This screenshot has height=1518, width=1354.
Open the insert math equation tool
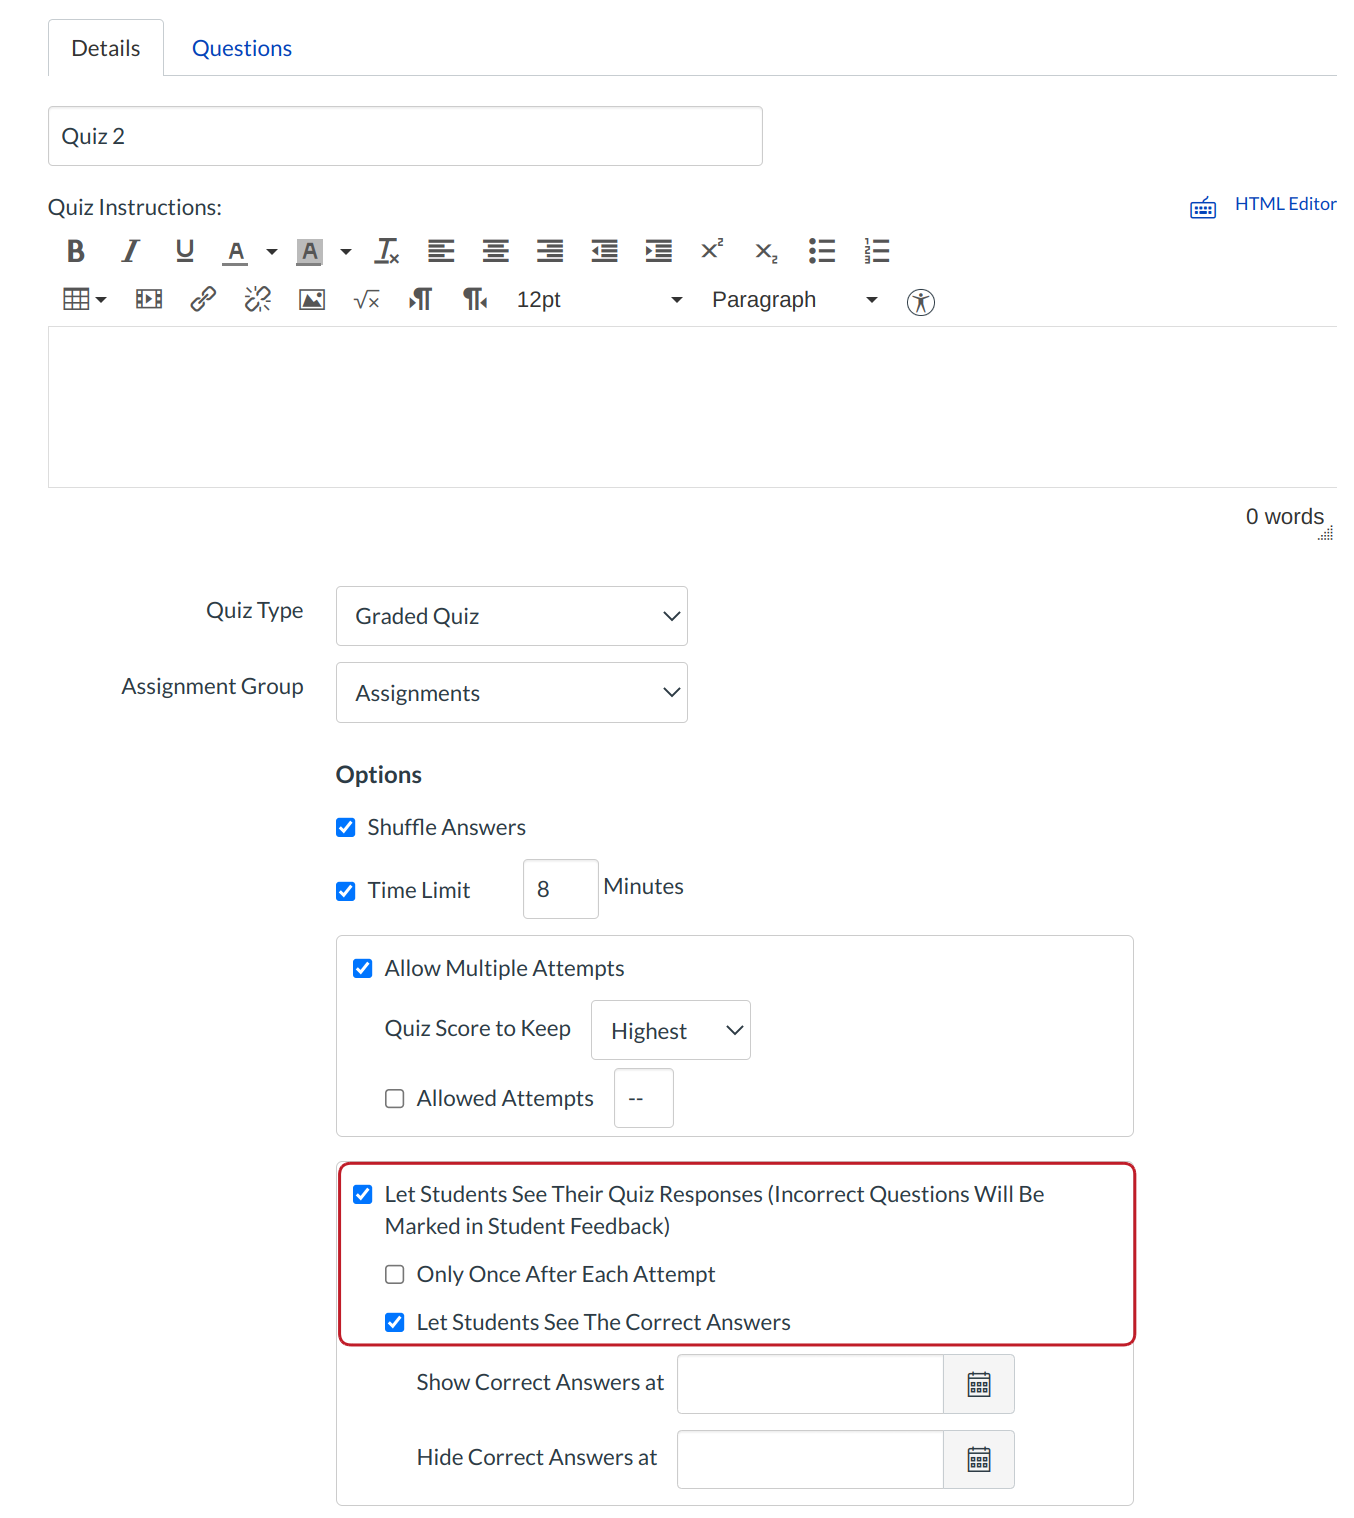(x=366, y=299)
